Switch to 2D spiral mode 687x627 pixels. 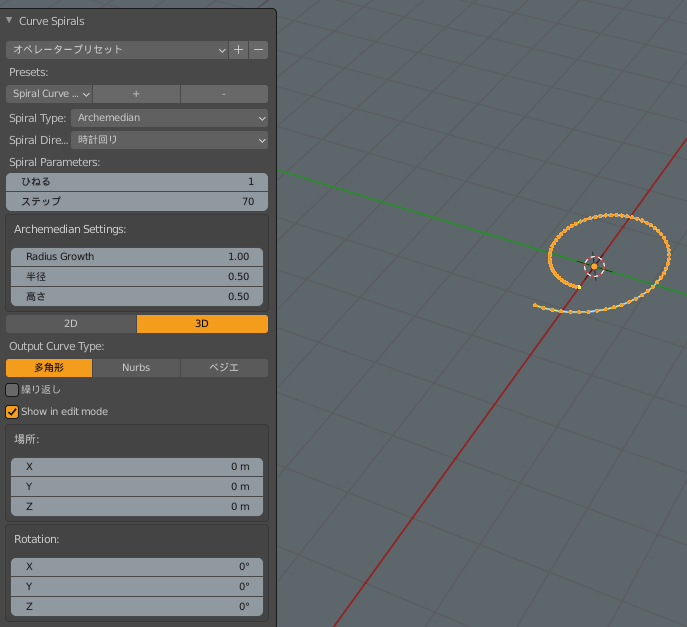pos(71,324)
